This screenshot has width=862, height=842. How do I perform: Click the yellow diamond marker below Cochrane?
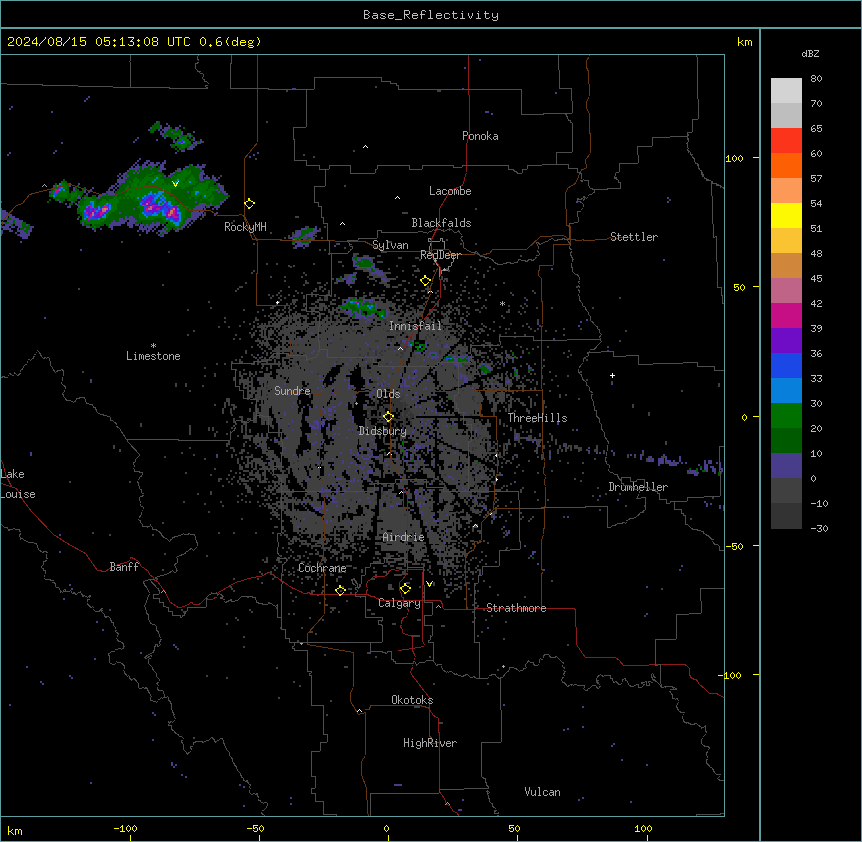[340, 590]
